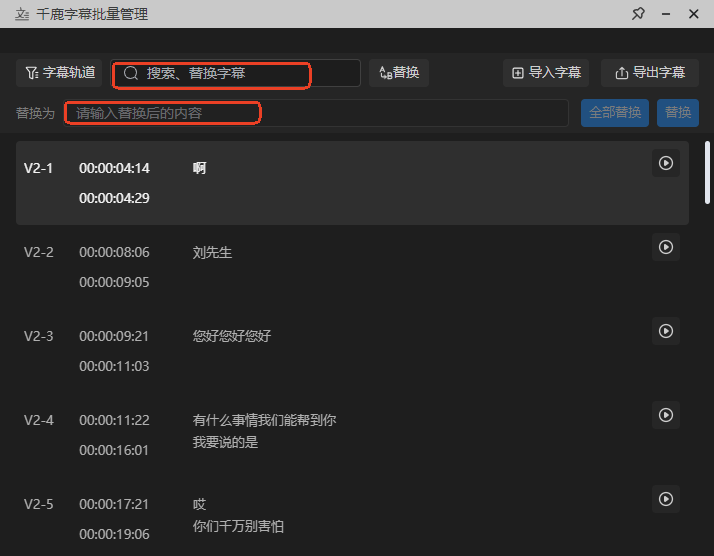714x556 pixels.
Task: Play subtitle V2-2 刘先生
Action: tap(666, 247)
